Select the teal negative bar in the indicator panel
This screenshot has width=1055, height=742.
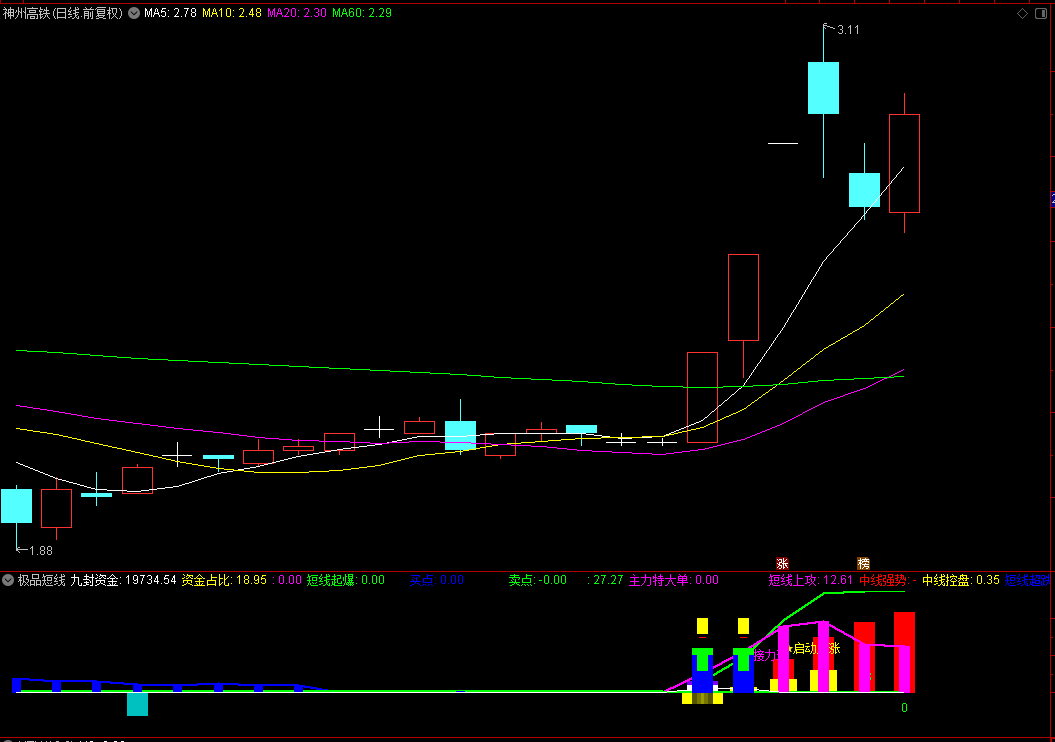coord(137,704)
